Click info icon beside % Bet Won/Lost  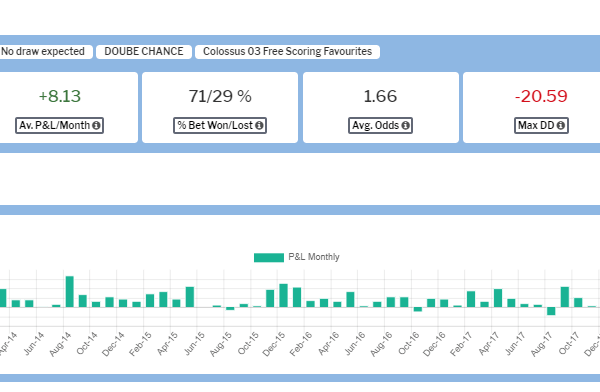tap(259, 126)
